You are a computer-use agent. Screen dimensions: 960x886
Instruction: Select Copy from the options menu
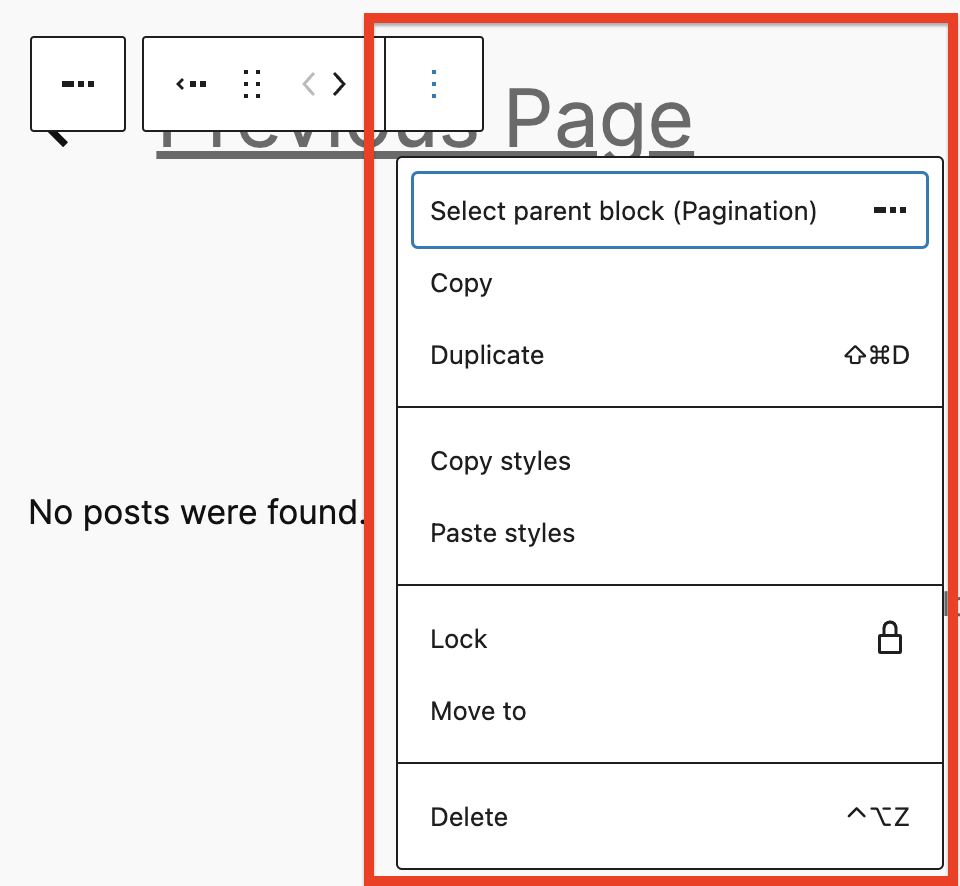point(461,283)
